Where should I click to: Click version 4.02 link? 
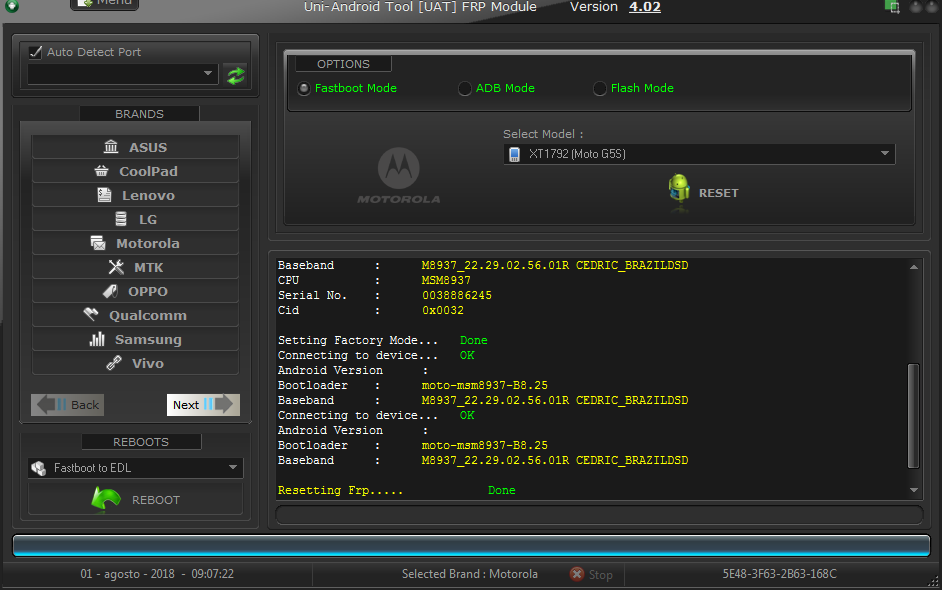(645, 7)
